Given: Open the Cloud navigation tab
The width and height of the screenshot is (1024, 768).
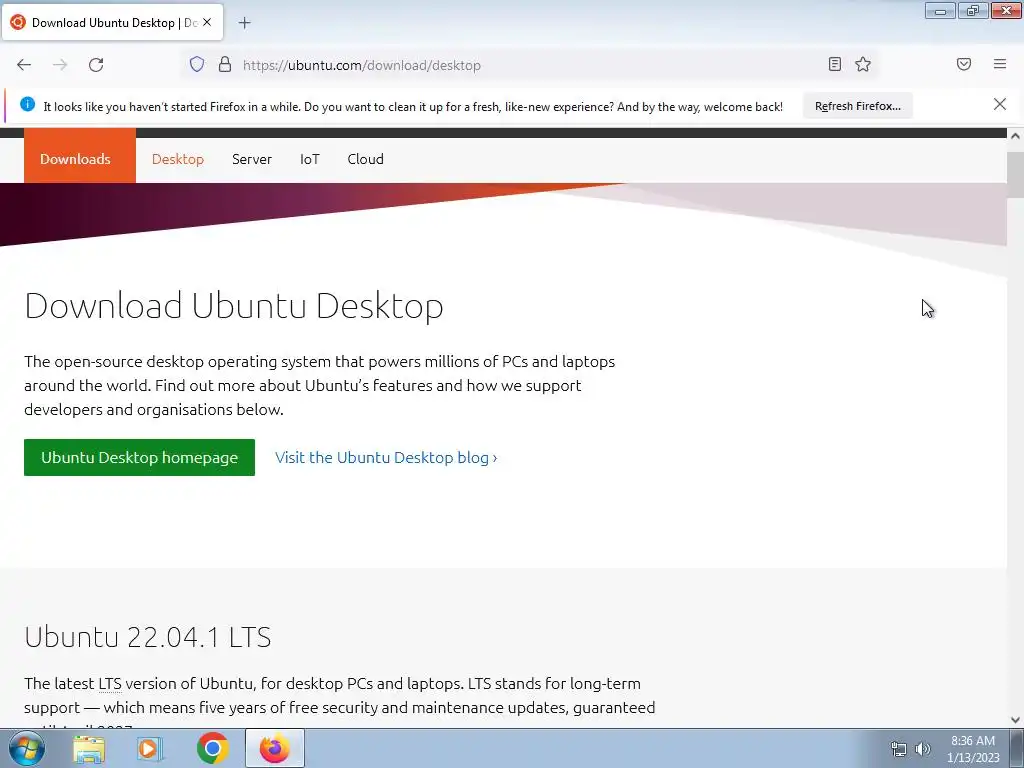Looking at the screenshot, I should point(365,159).
